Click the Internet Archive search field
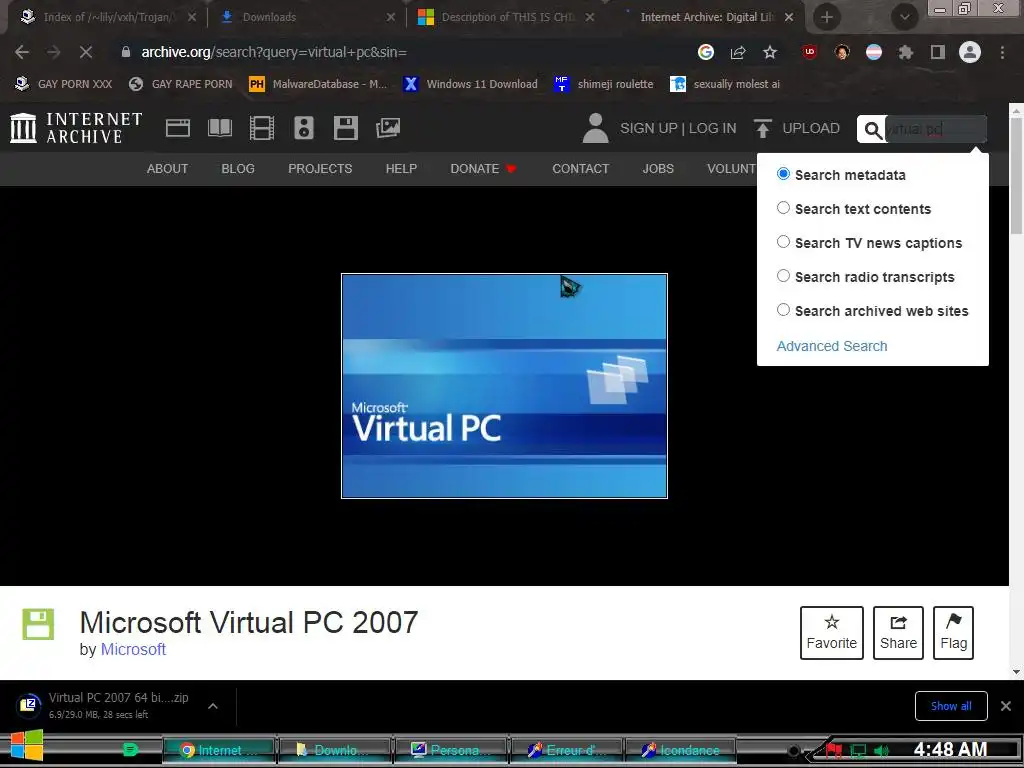 935,130
